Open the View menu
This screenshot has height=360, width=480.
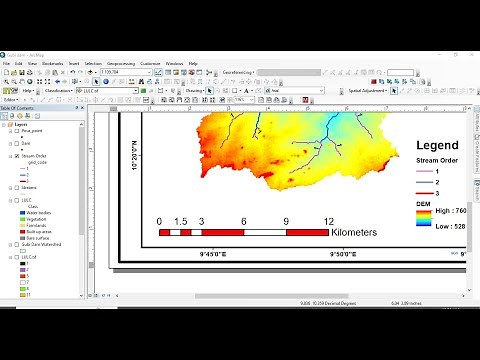point(32,63)
